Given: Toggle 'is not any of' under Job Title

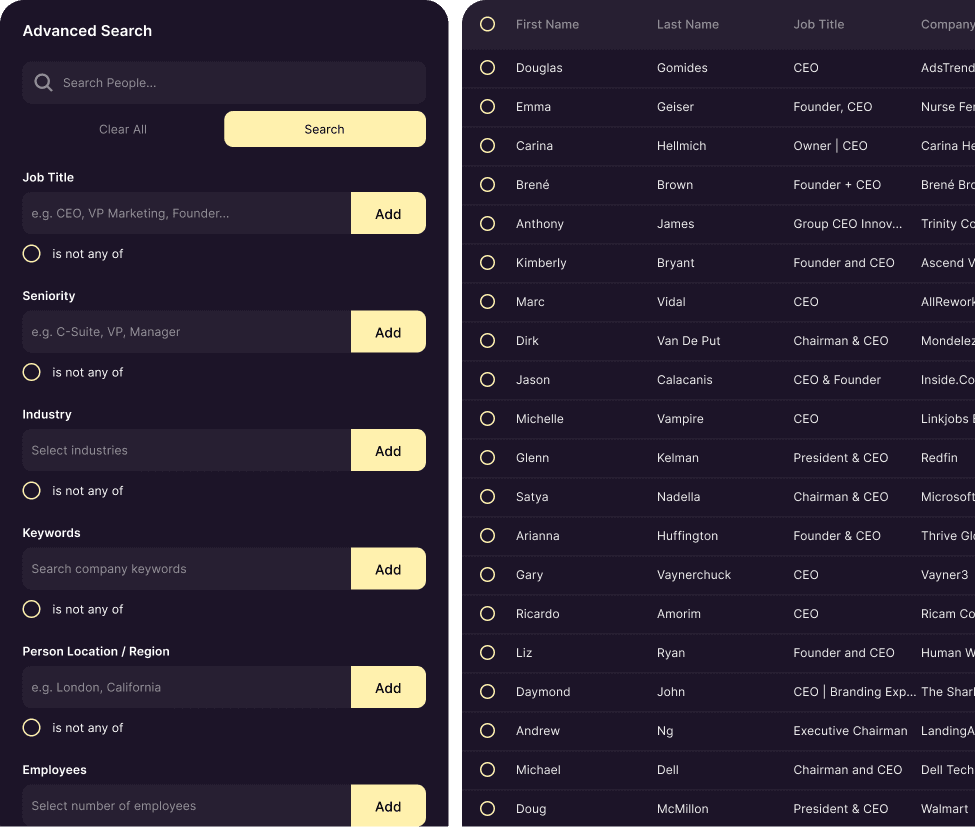Looking at the screenshot, I should point(31,253).
